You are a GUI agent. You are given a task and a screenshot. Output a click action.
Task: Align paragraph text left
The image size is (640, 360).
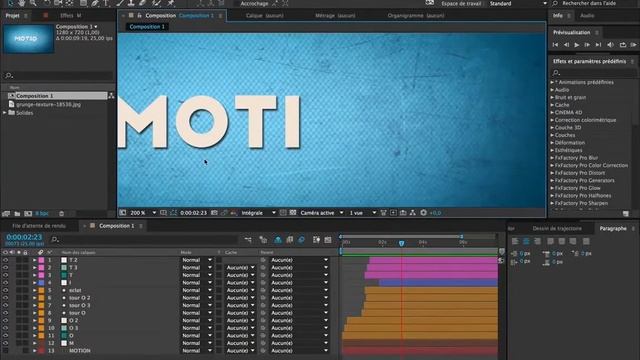tap(515, 241)
